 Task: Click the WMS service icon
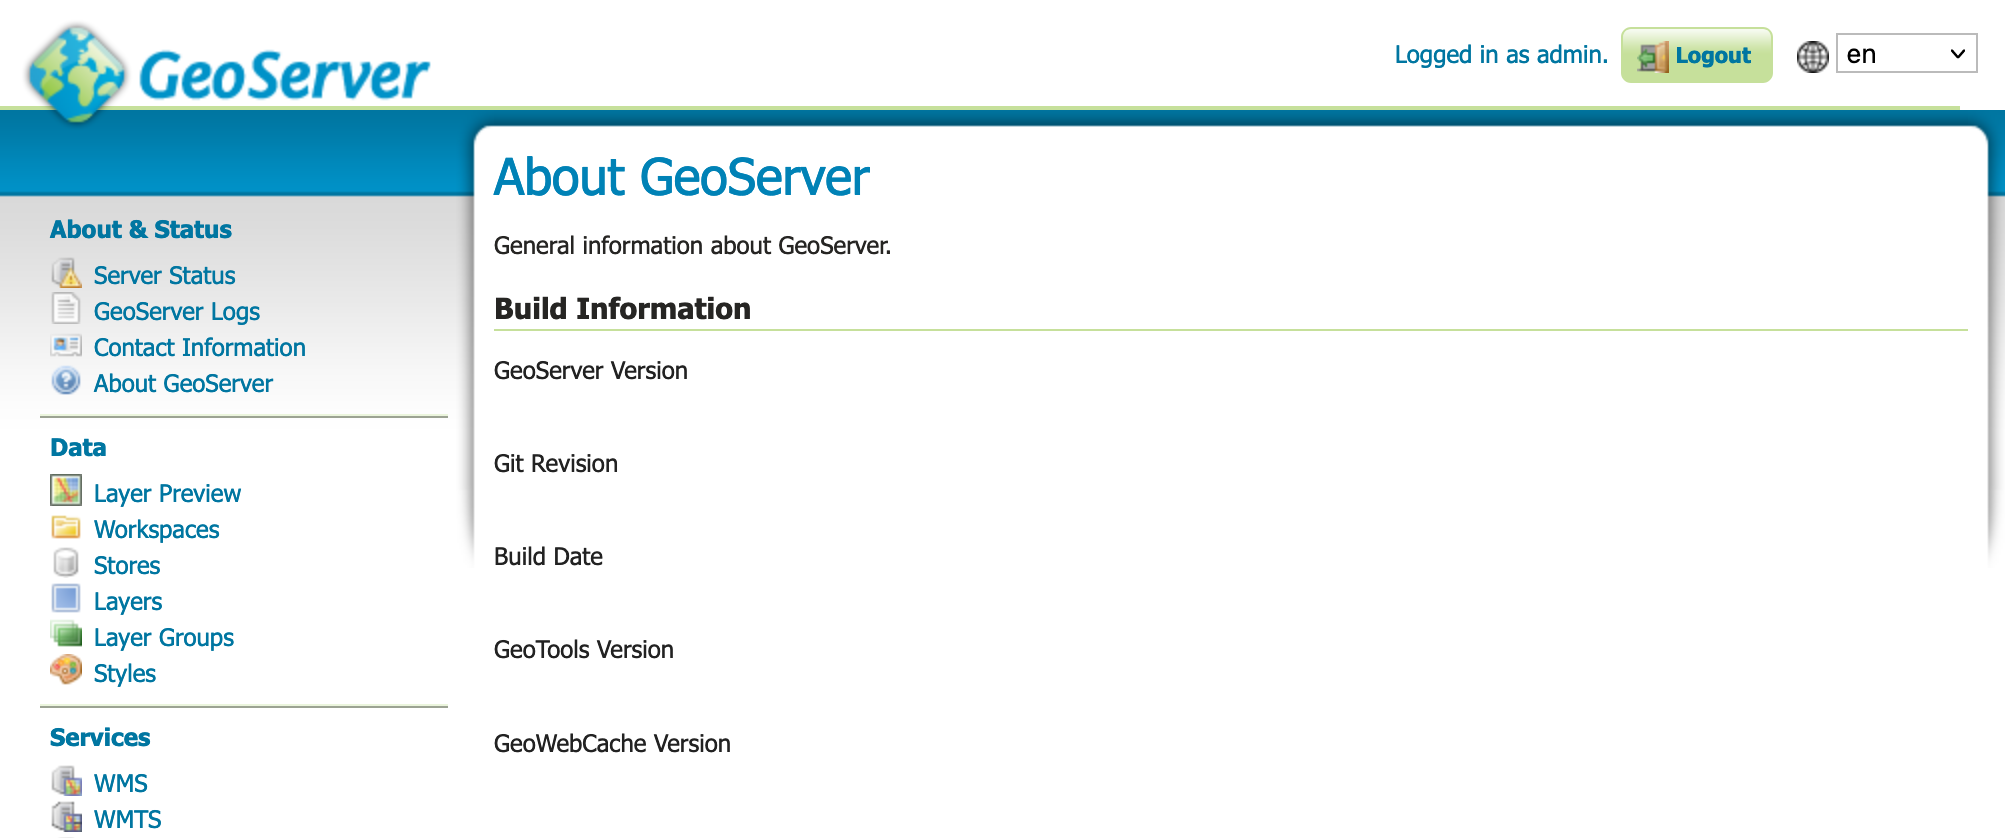pyautogui.click(x=66, y=781)
